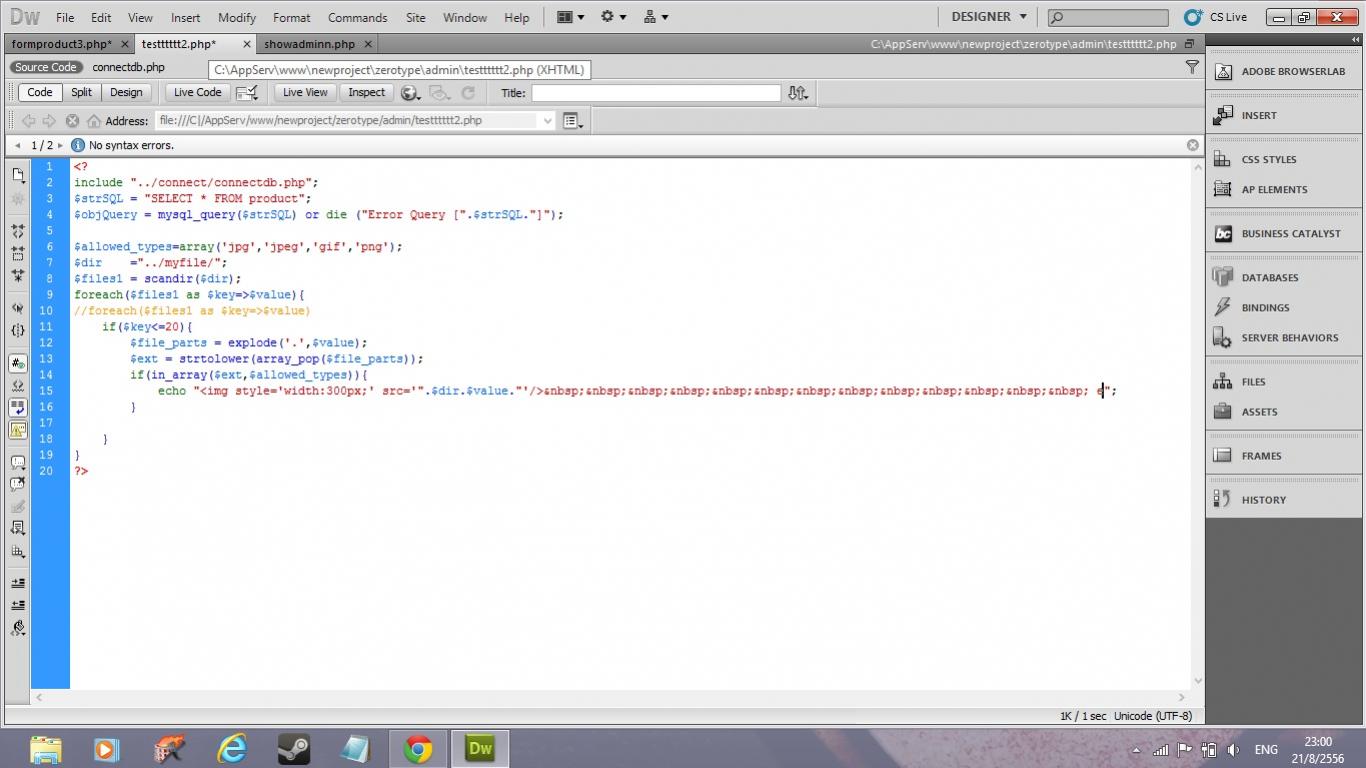
Task: Click the Title input field
Action: tap(656, 93)
